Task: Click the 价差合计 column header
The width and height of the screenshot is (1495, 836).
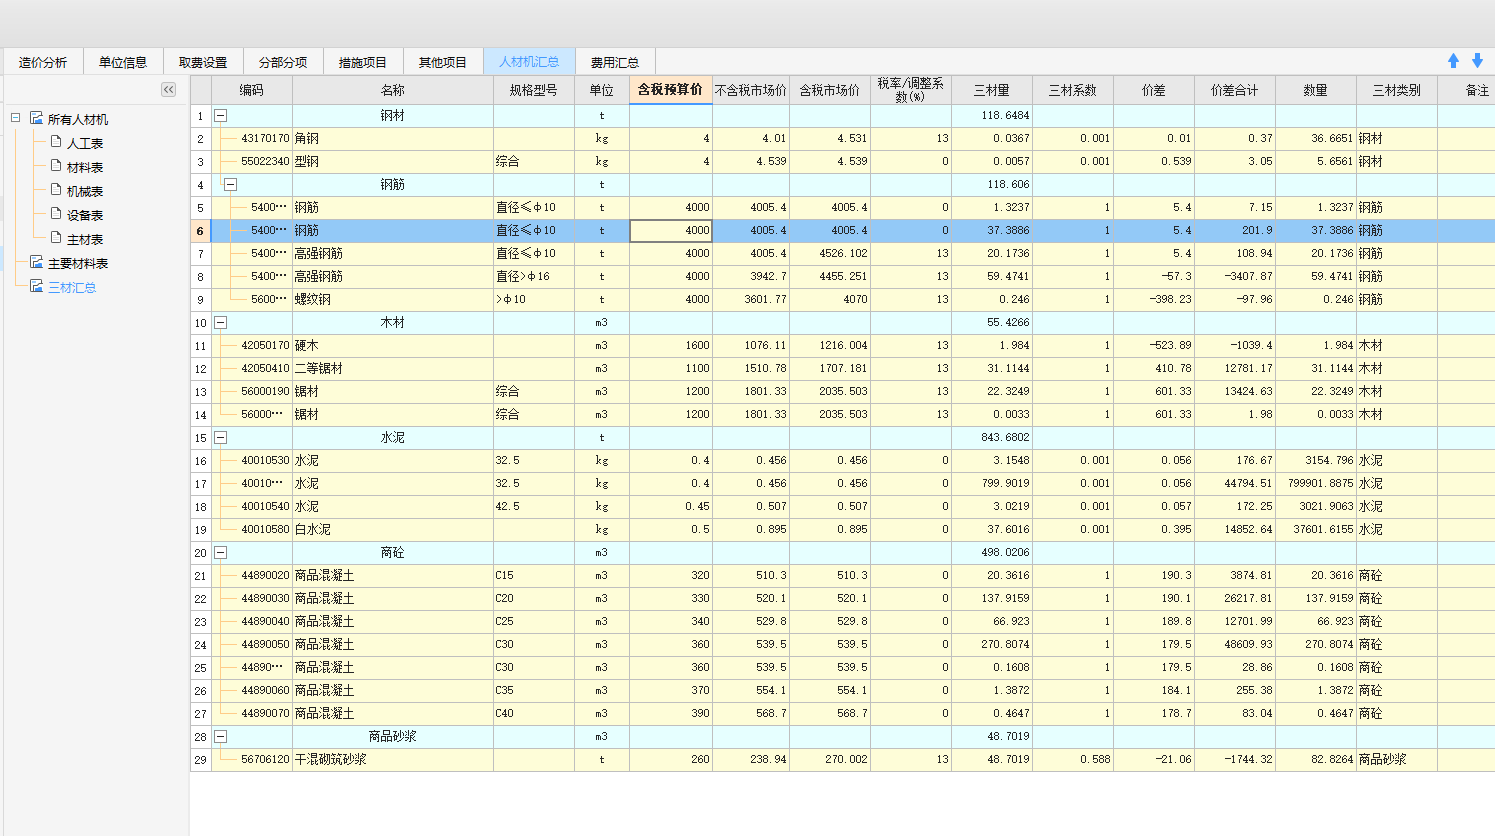Action: click(1235, 90)
